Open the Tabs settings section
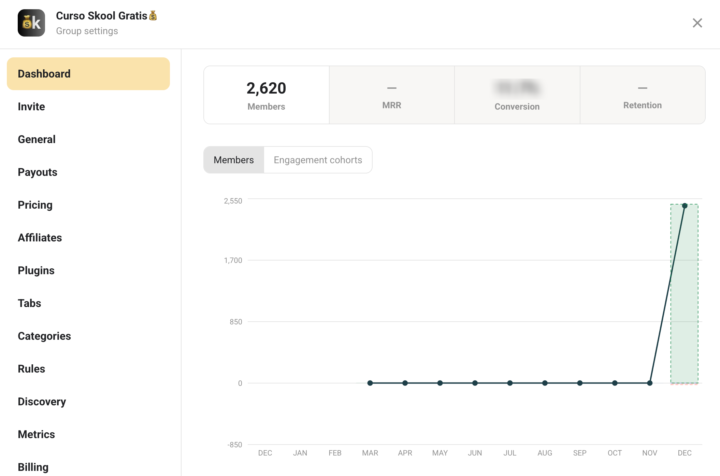This screenshot has width=720, height=476. pos(88,303)
